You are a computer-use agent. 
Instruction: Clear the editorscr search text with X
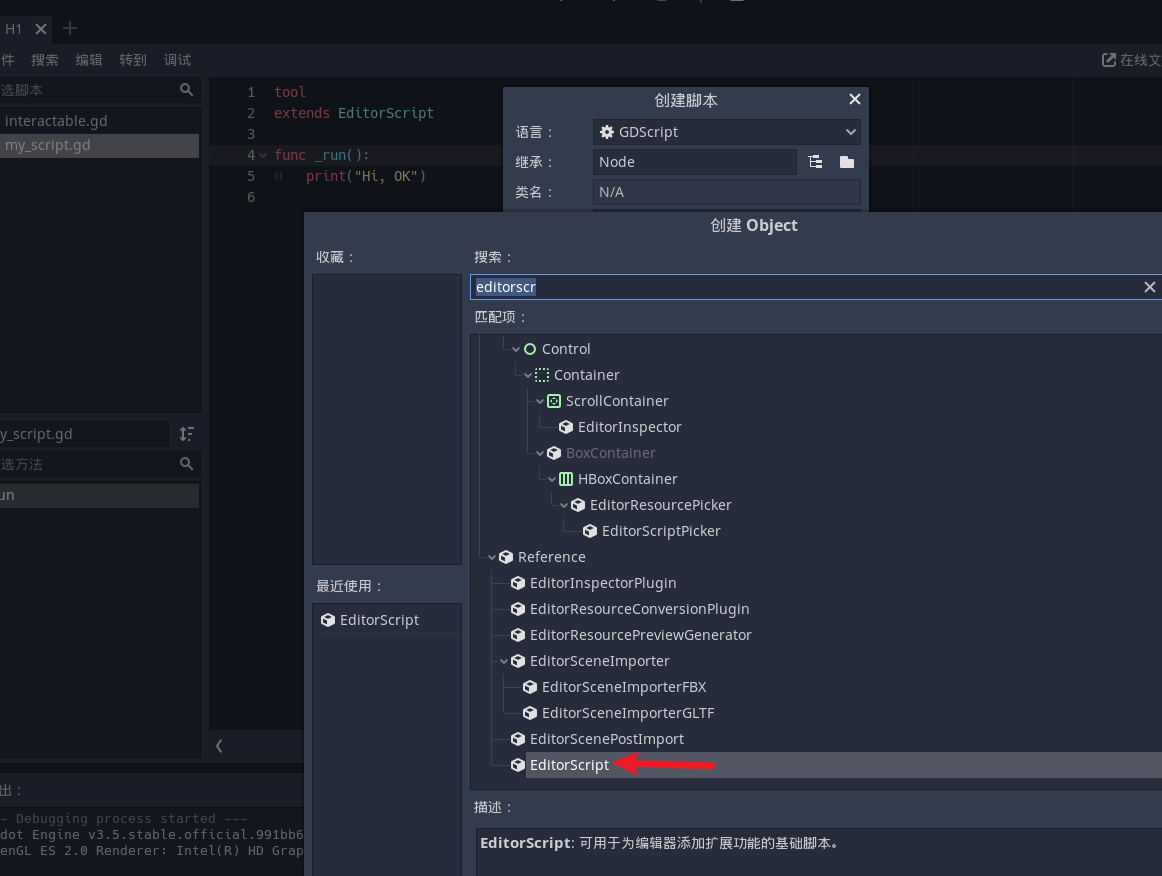point(1149,287)
